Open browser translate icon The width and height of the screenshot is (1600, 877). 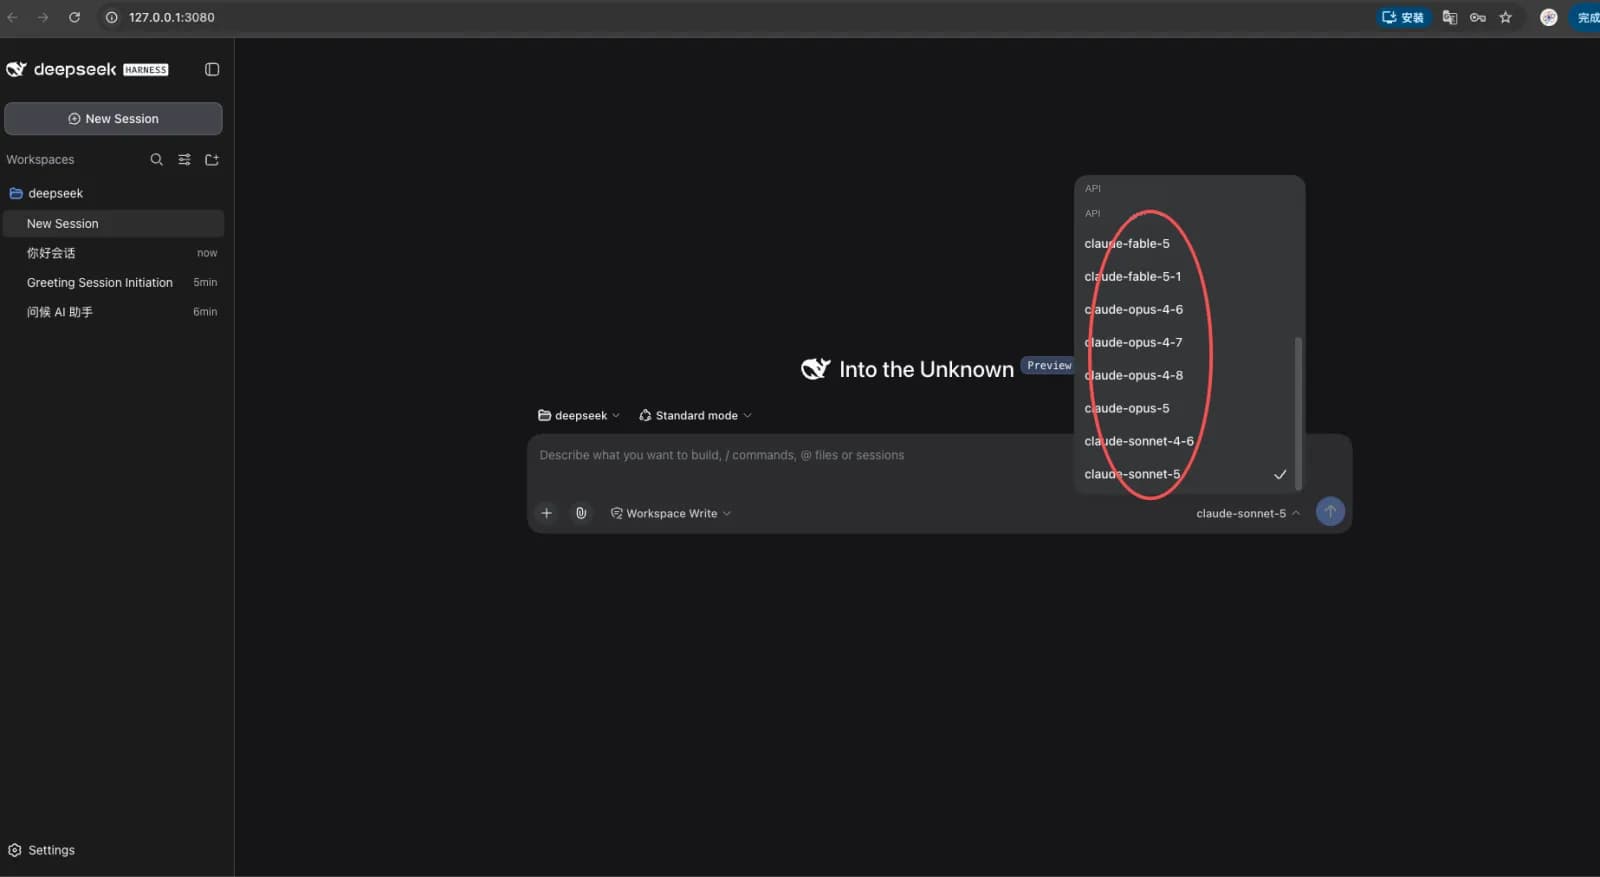[1449, 17]
